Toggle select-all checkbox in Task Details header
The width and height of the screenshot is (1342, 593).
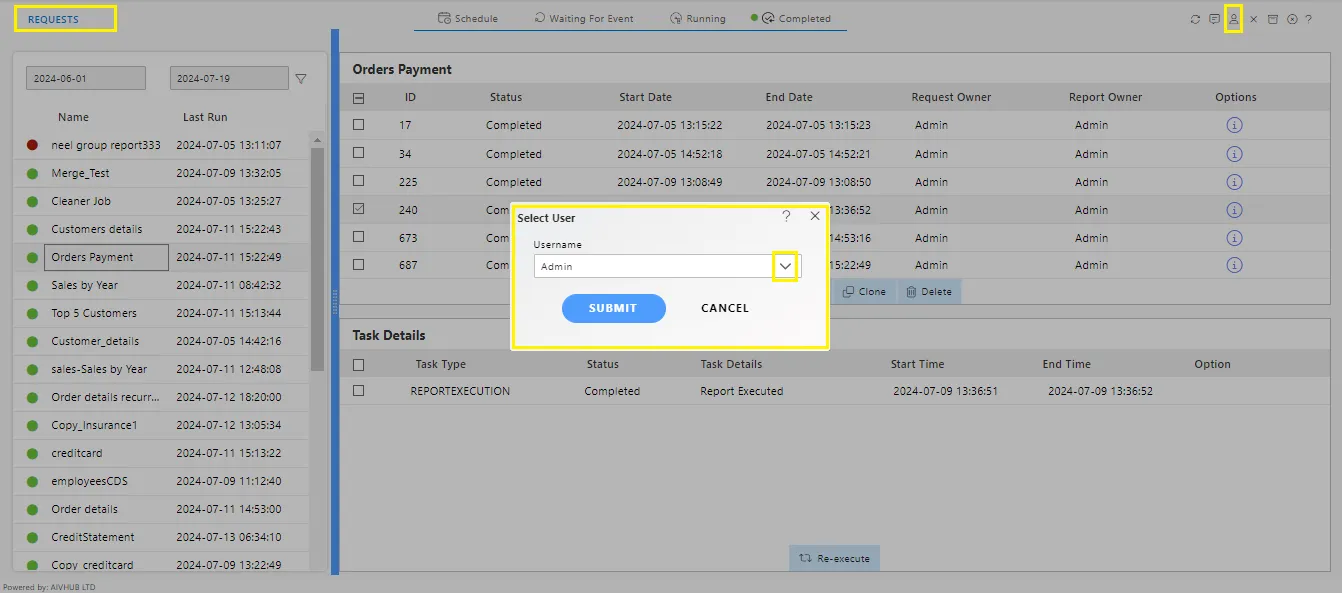359,364
